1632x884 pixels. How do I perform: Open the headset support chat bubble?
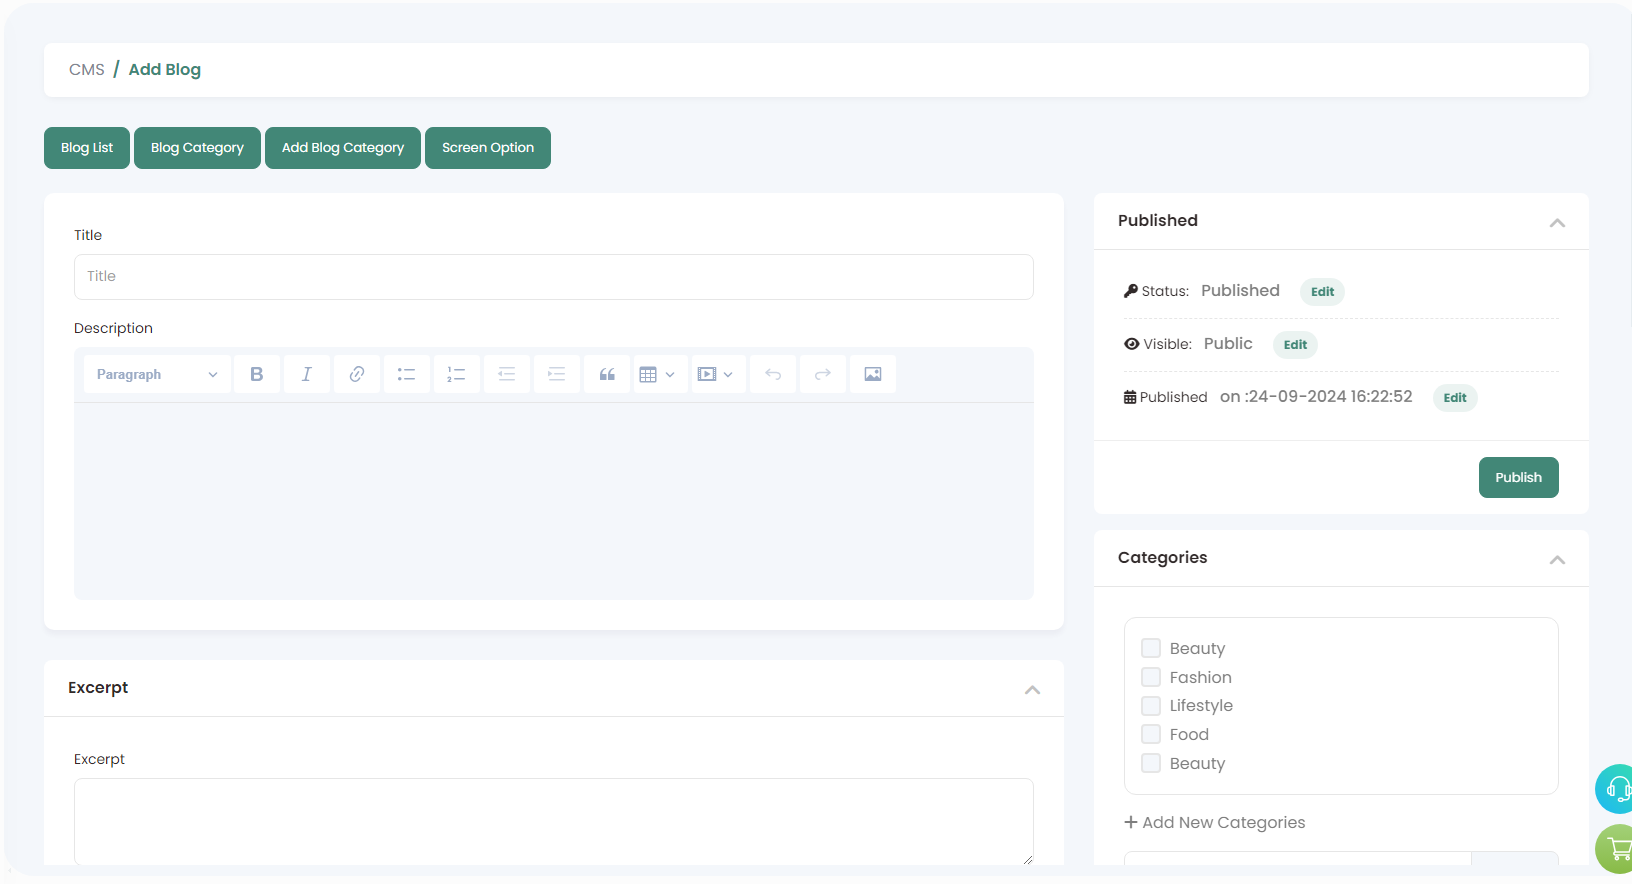coord(1614,789)
